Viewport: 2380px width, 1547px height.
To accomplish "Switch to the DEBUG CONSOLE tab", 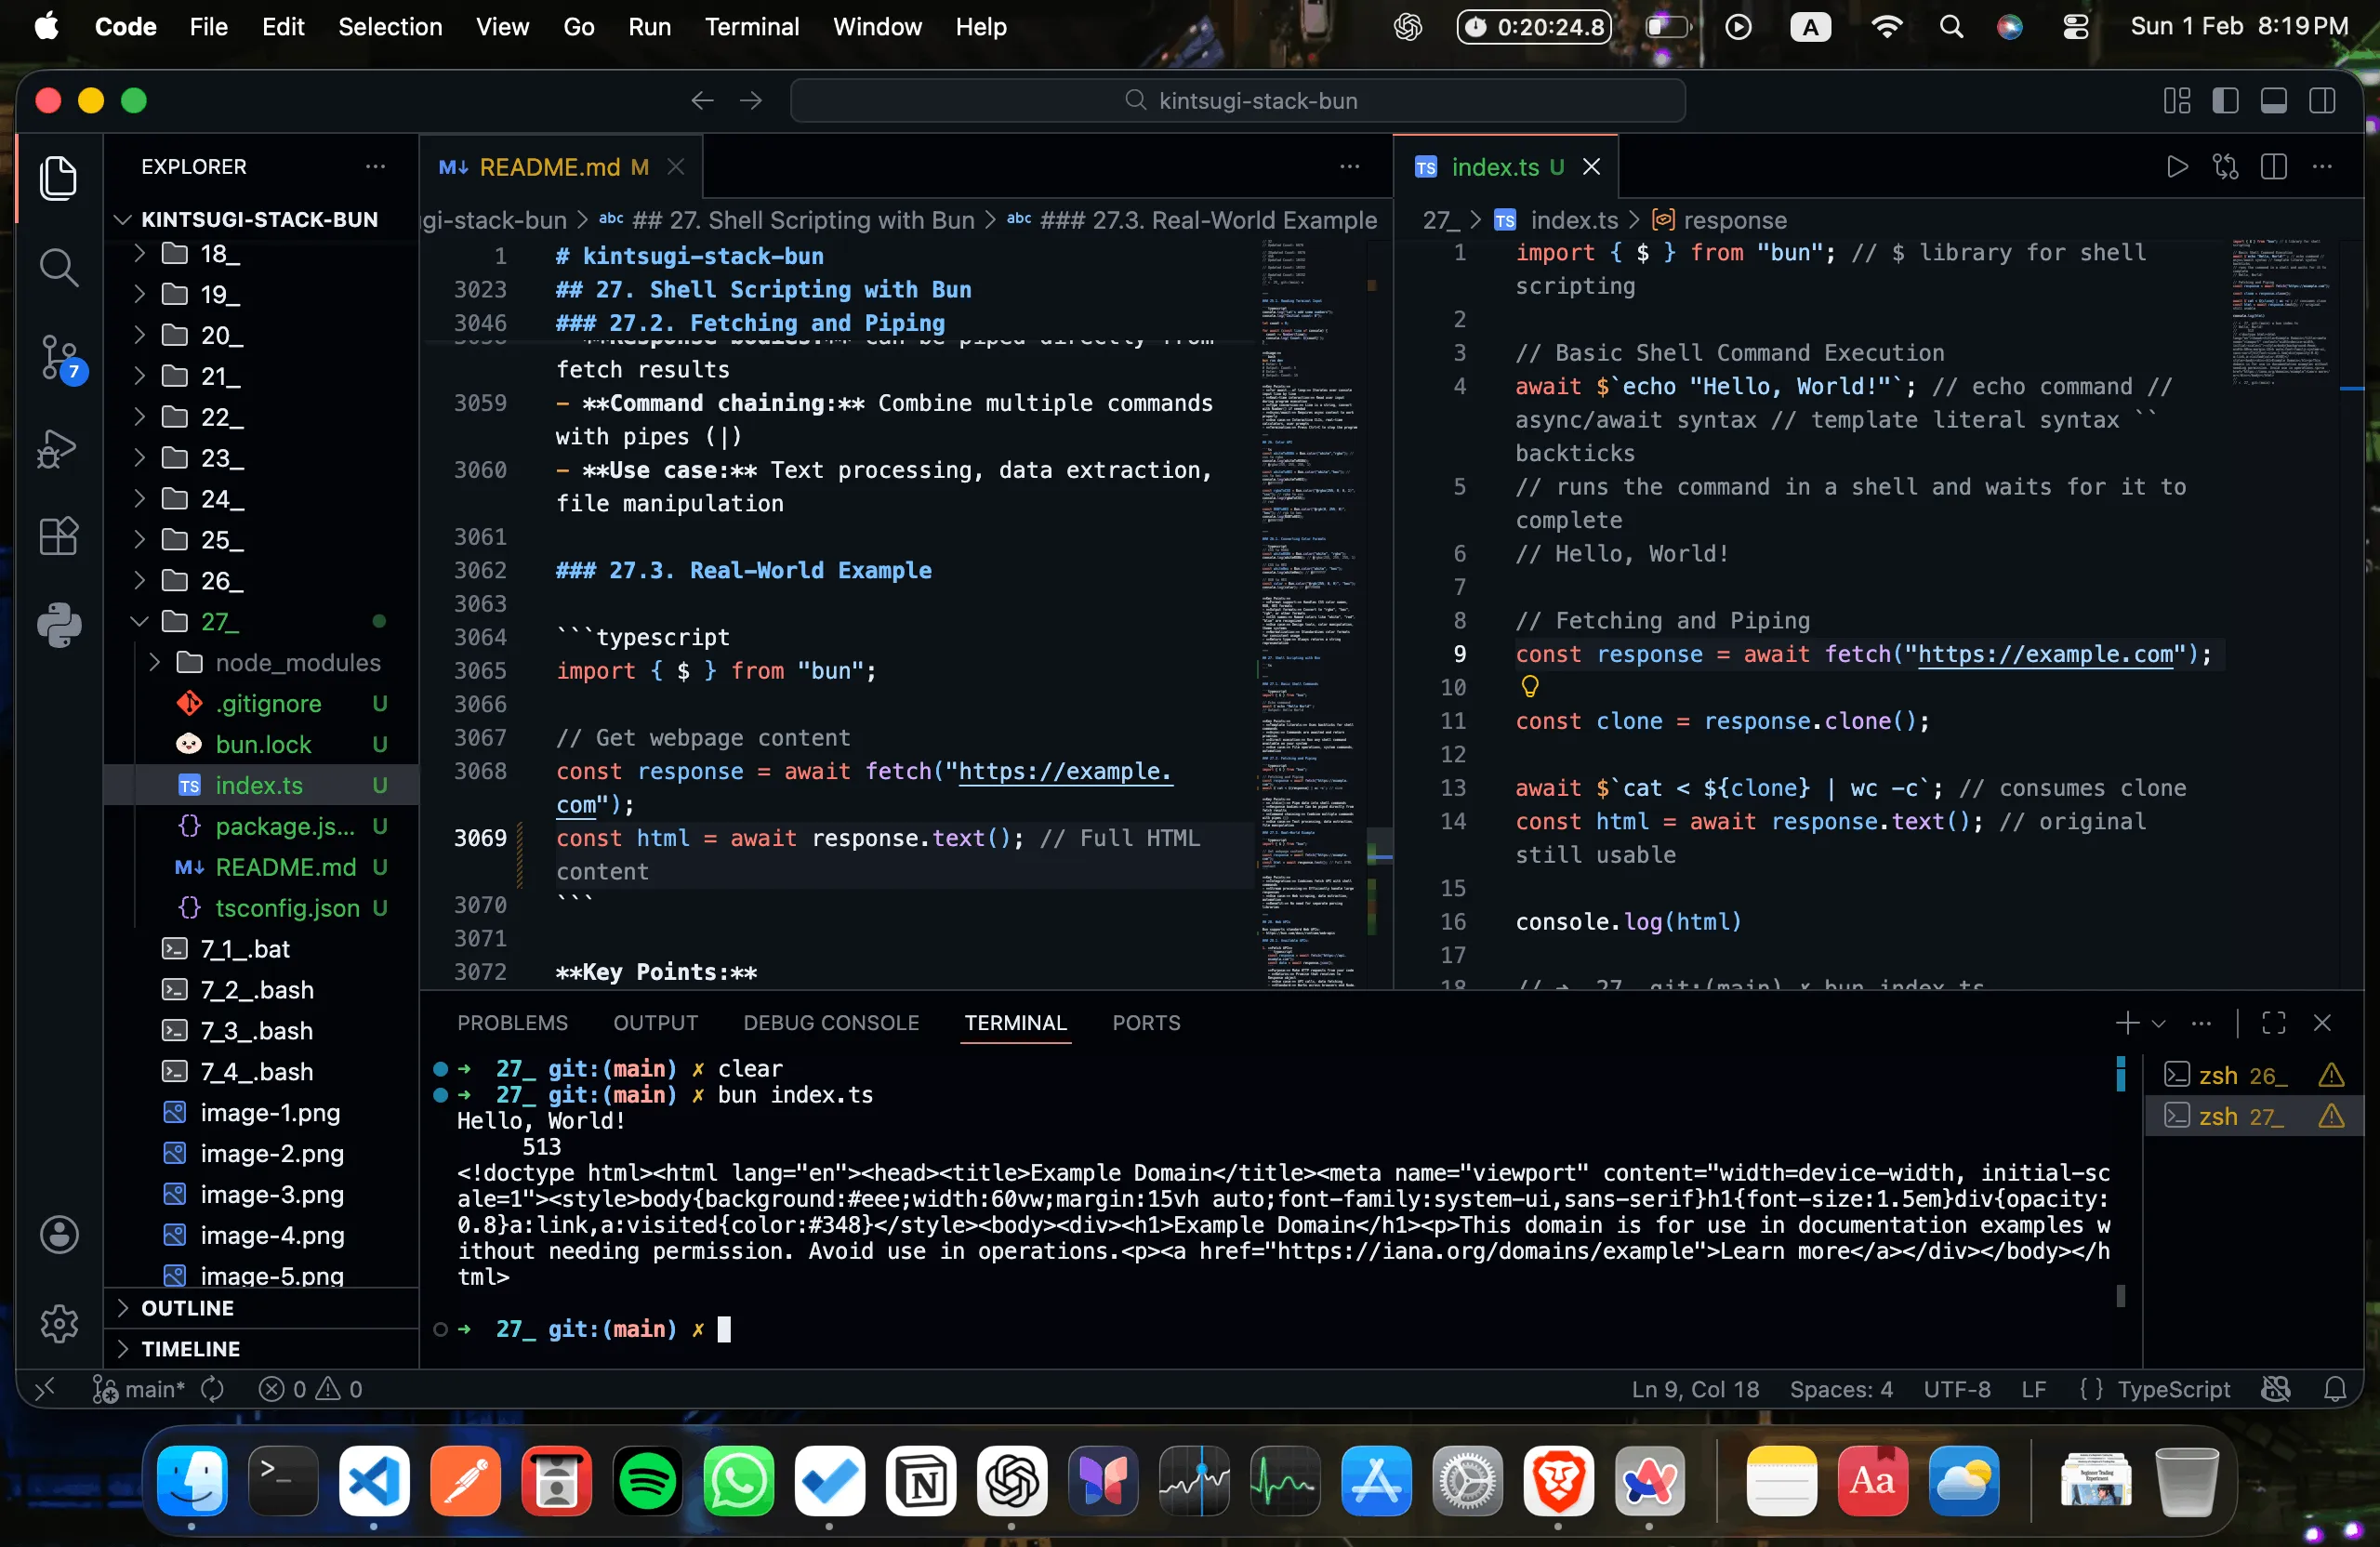I will 830,1023.
